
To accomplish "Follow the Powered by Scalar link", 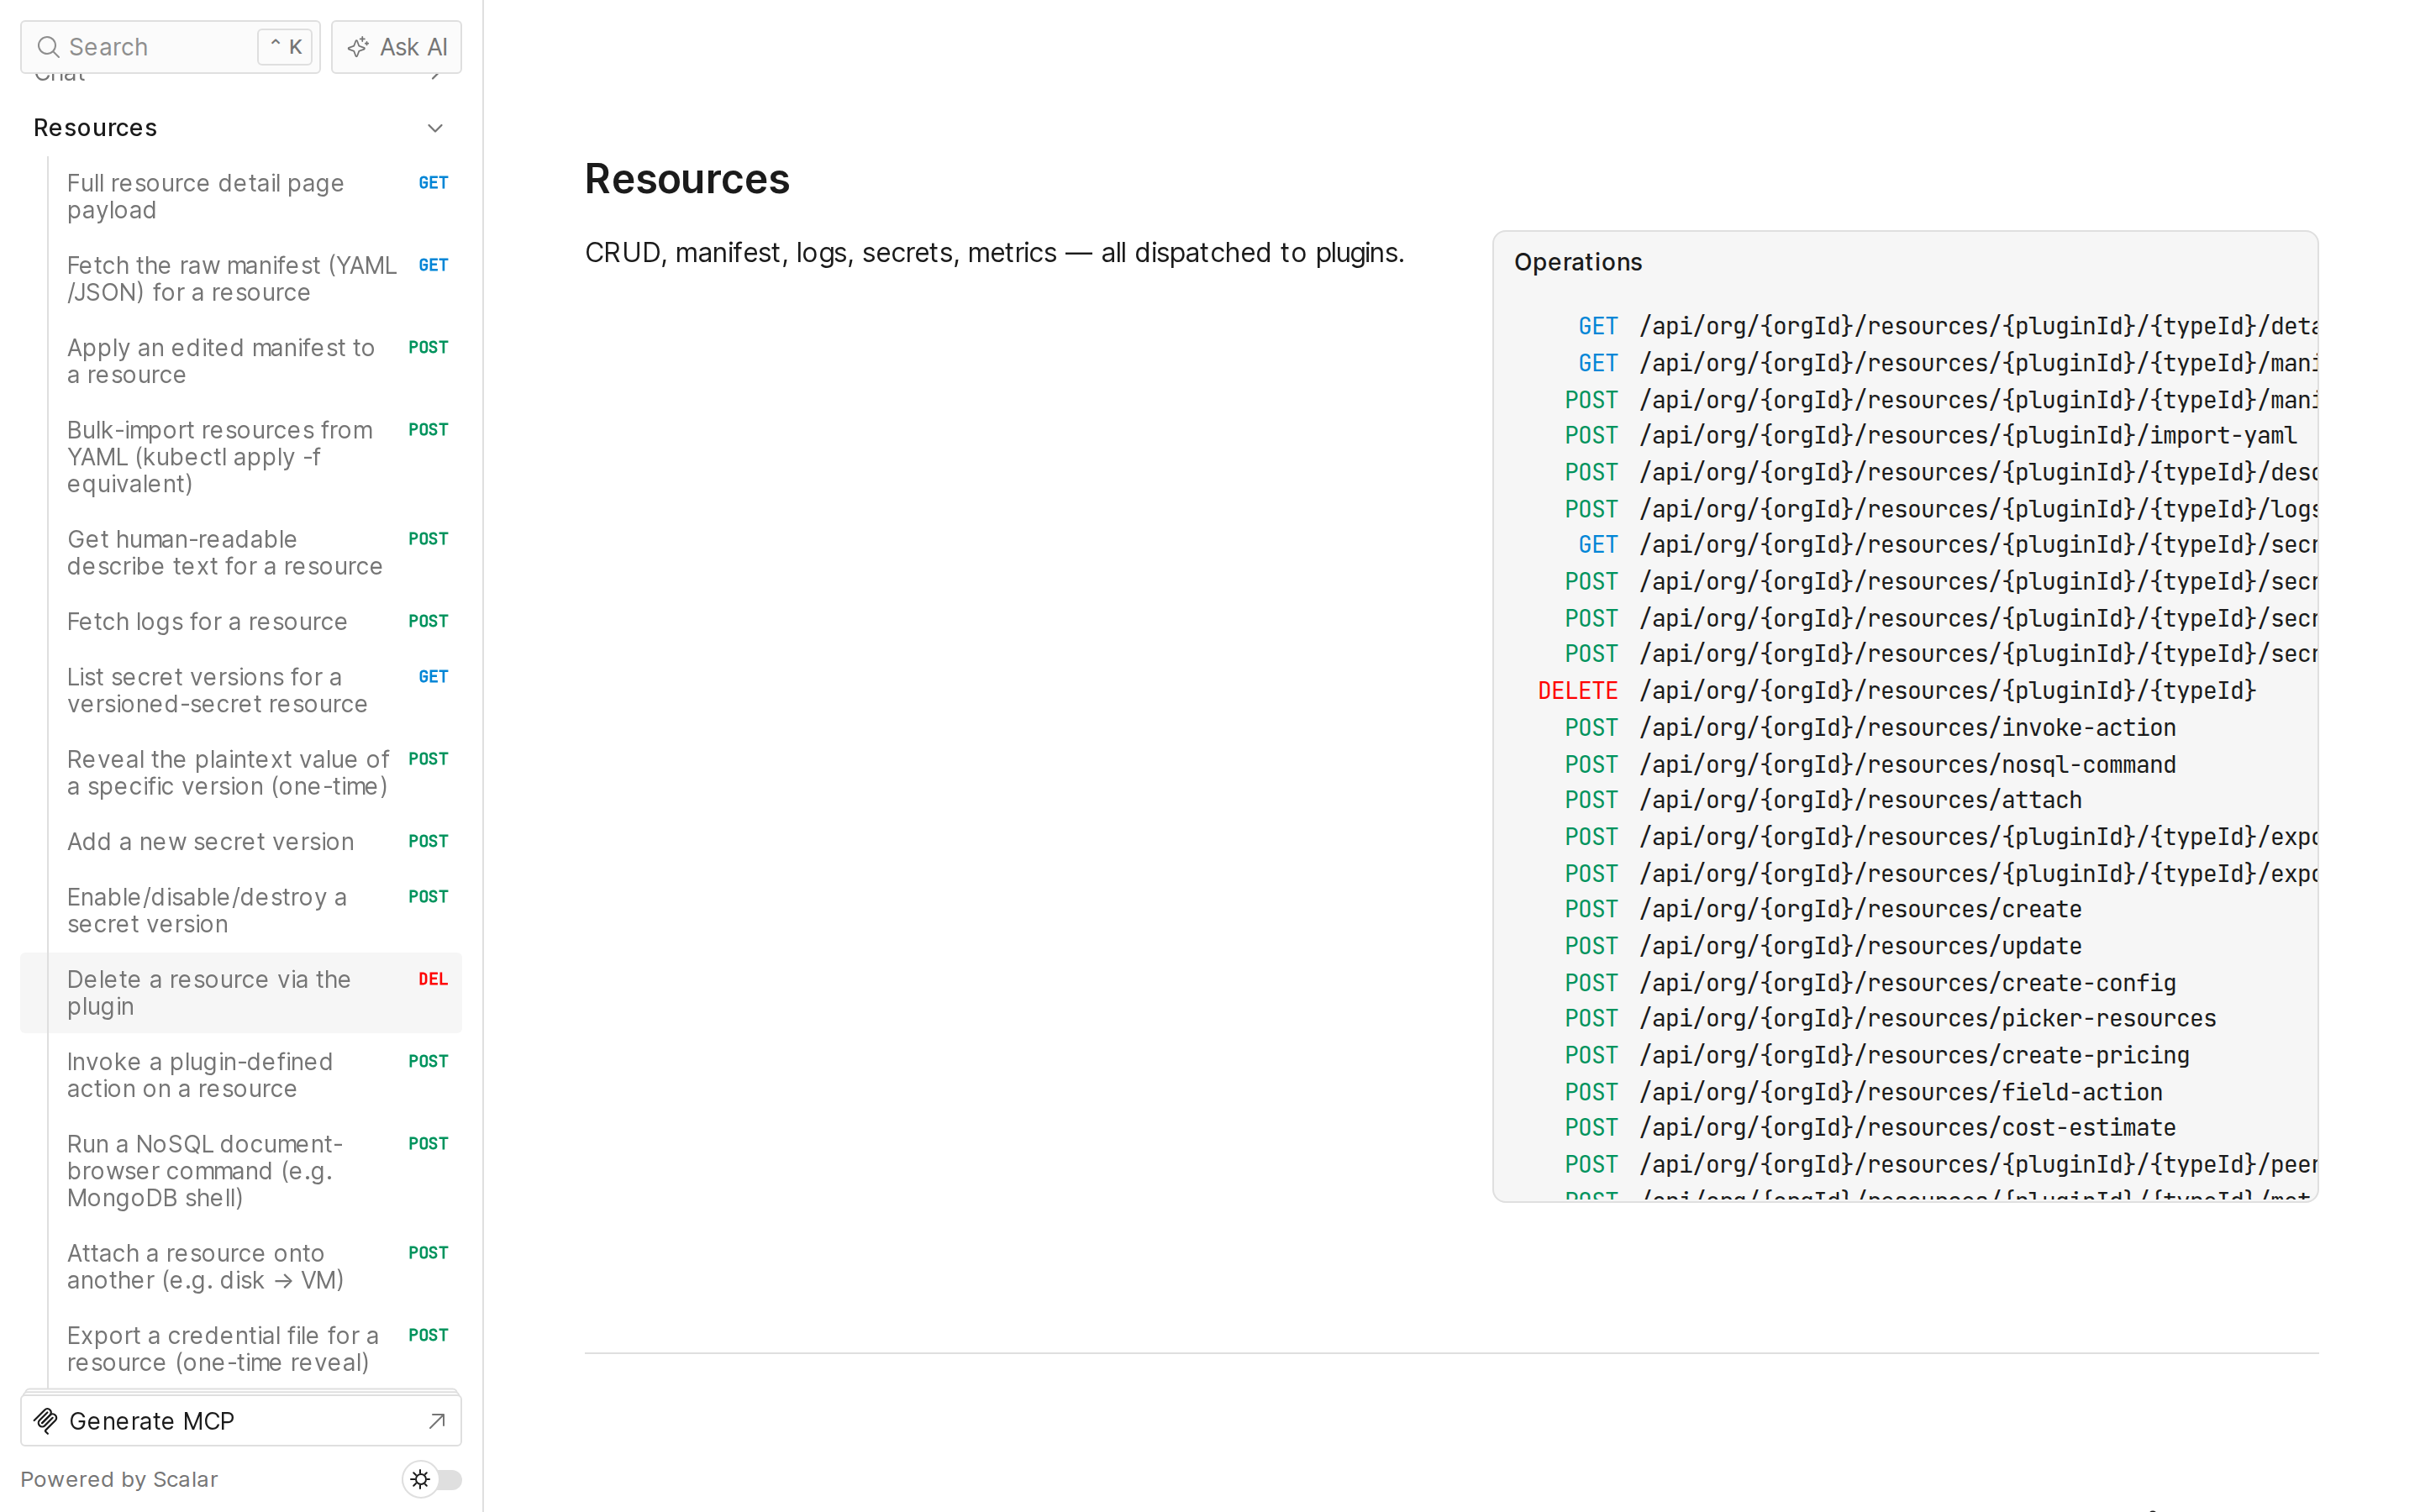I will (119, 1479).
